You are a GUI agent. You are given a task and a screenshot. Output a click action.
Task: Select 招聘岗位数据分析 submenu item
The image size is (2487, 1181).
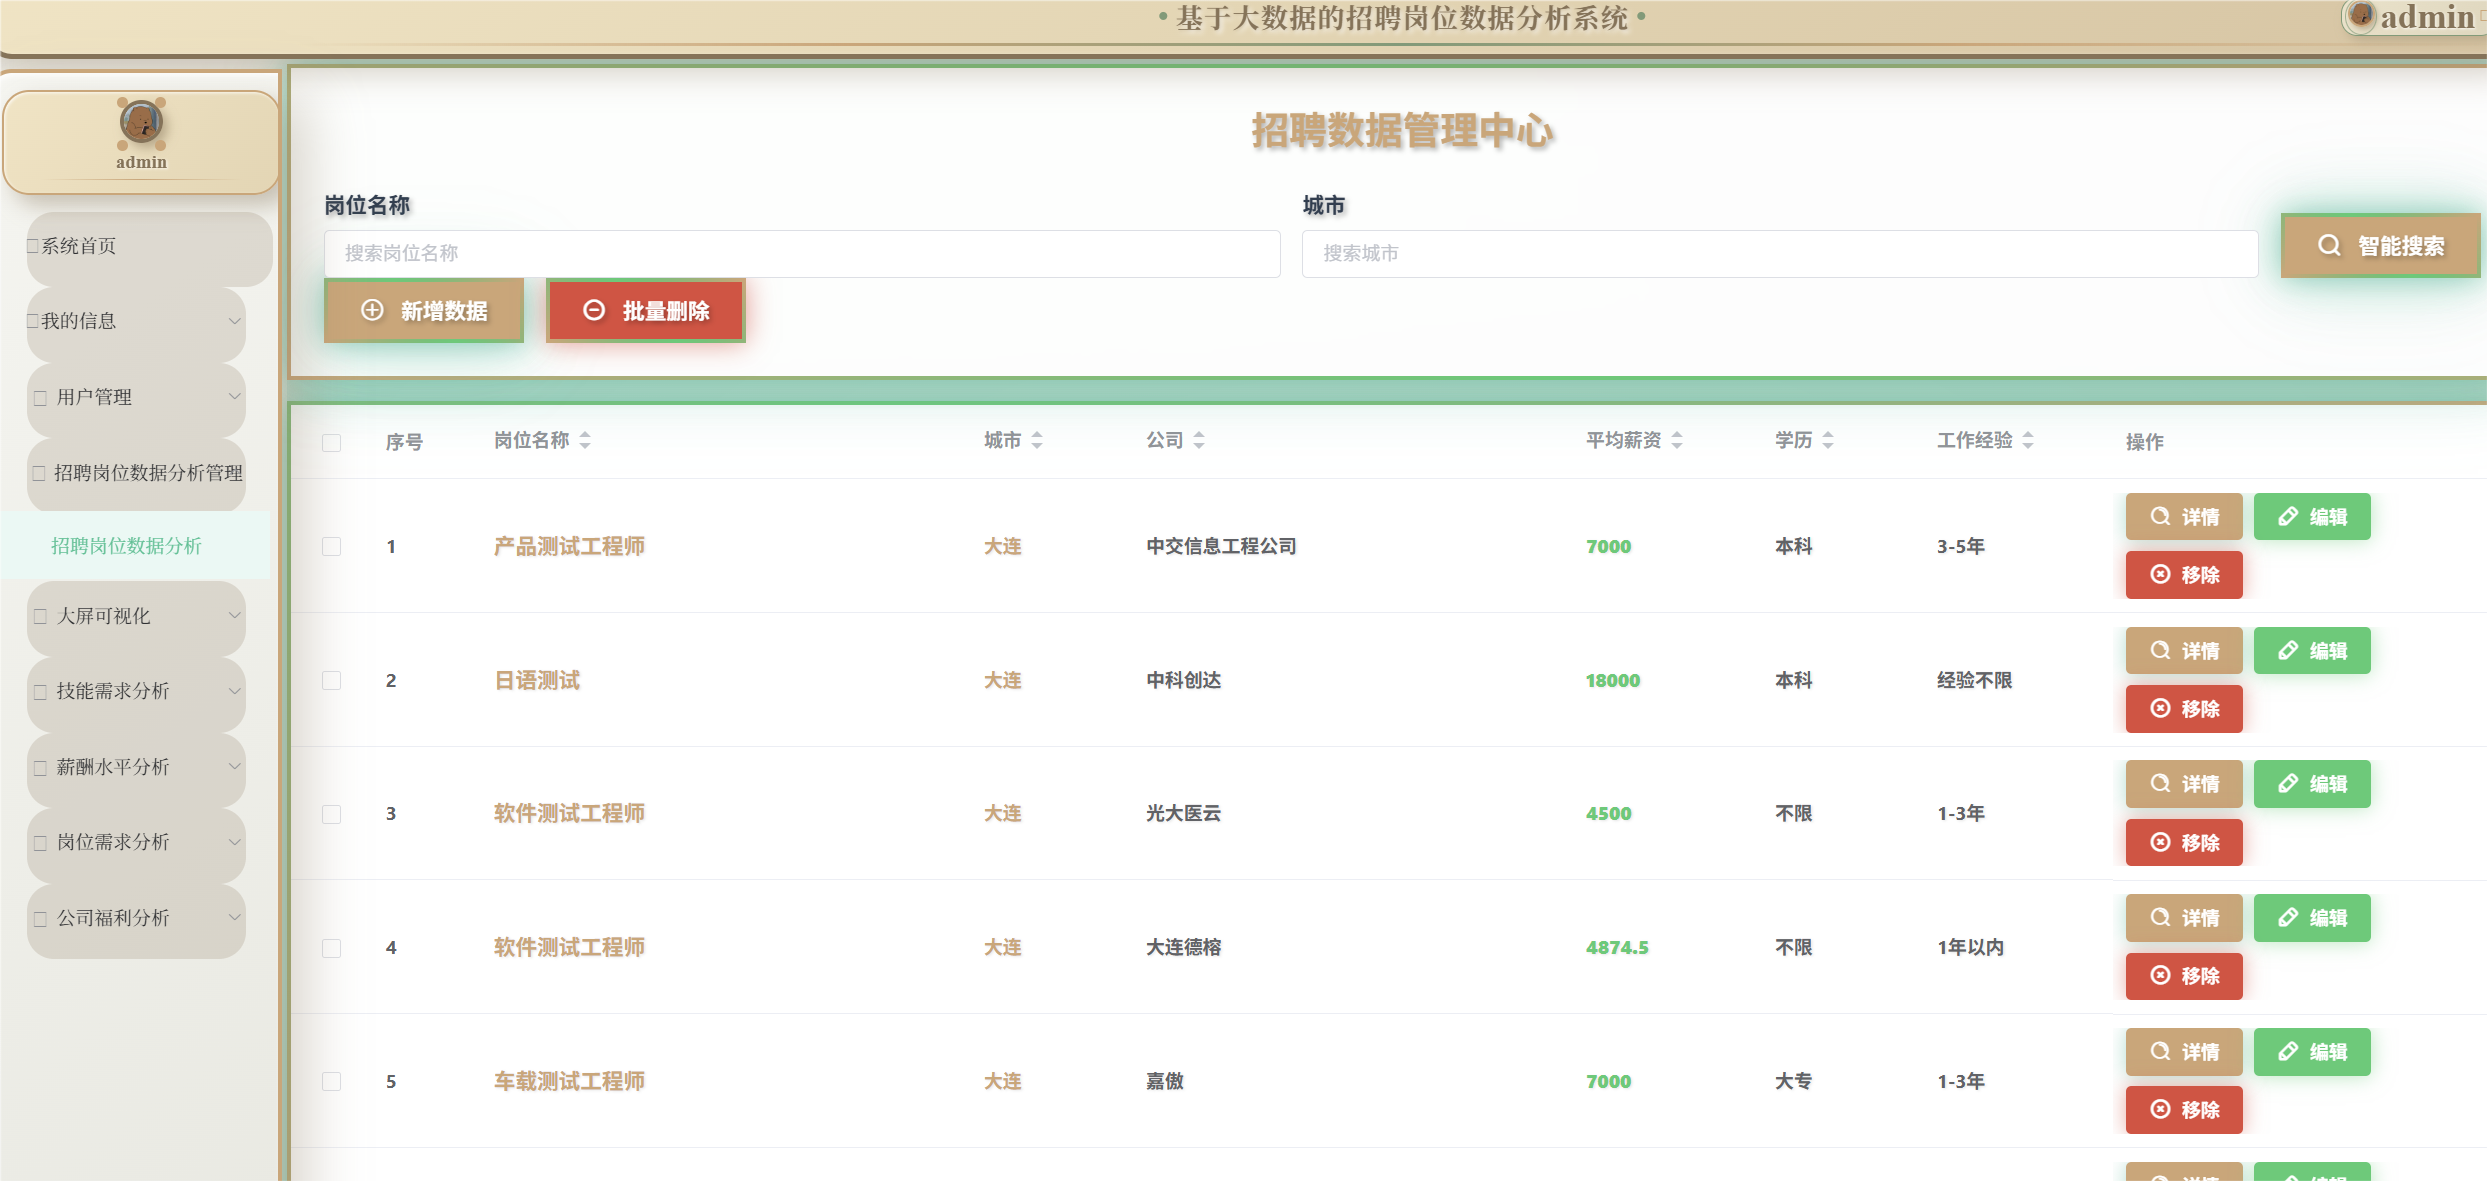pos(126,546)
